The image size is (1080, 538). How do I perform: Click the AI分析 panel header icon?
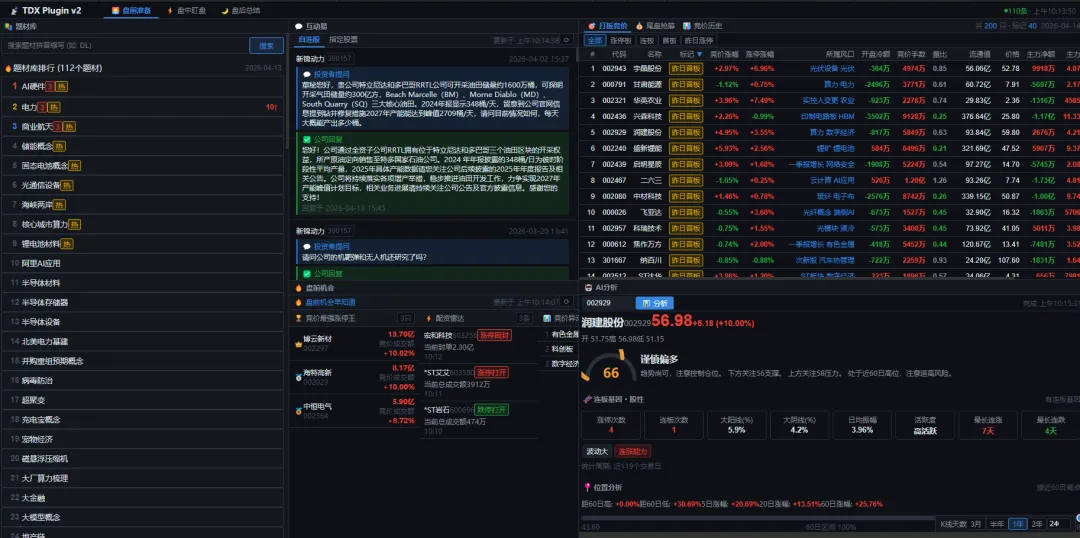[x=589, y=288]
